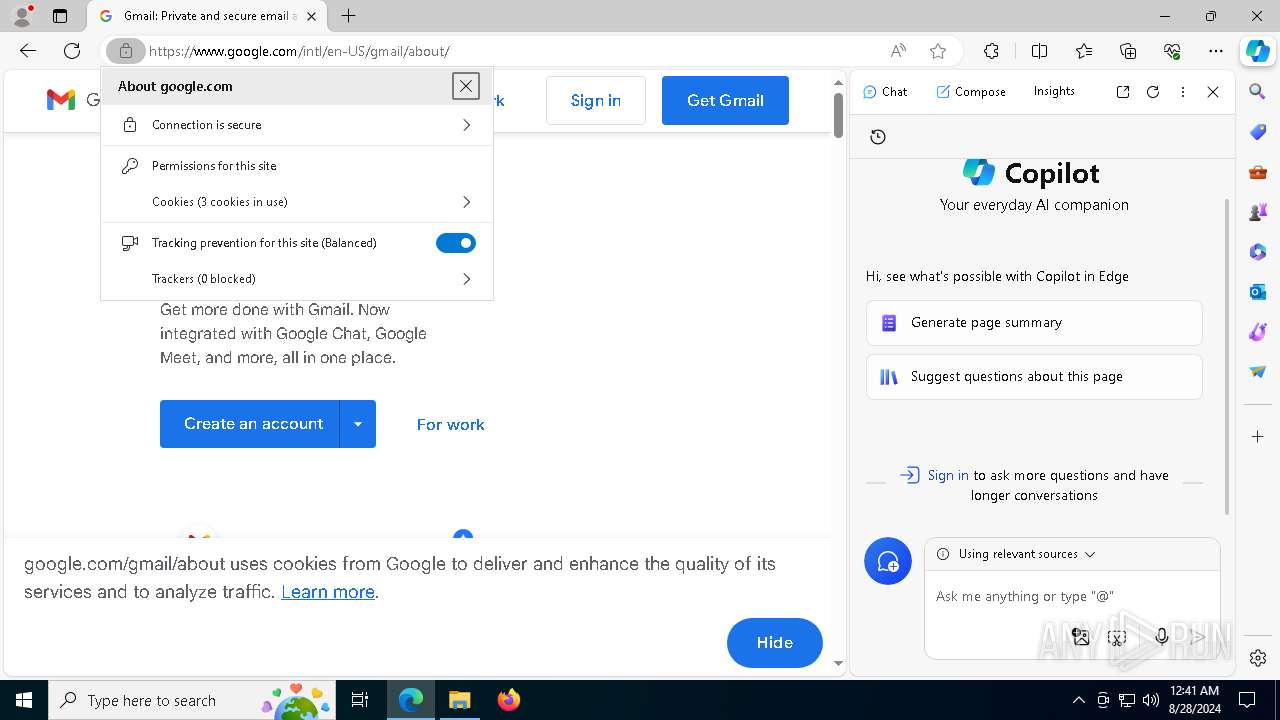Image resolution: width=1280 pixels, height=720 pixels.
Task: Add page to favorites with the star icon
Action: [x=938, y=51]
